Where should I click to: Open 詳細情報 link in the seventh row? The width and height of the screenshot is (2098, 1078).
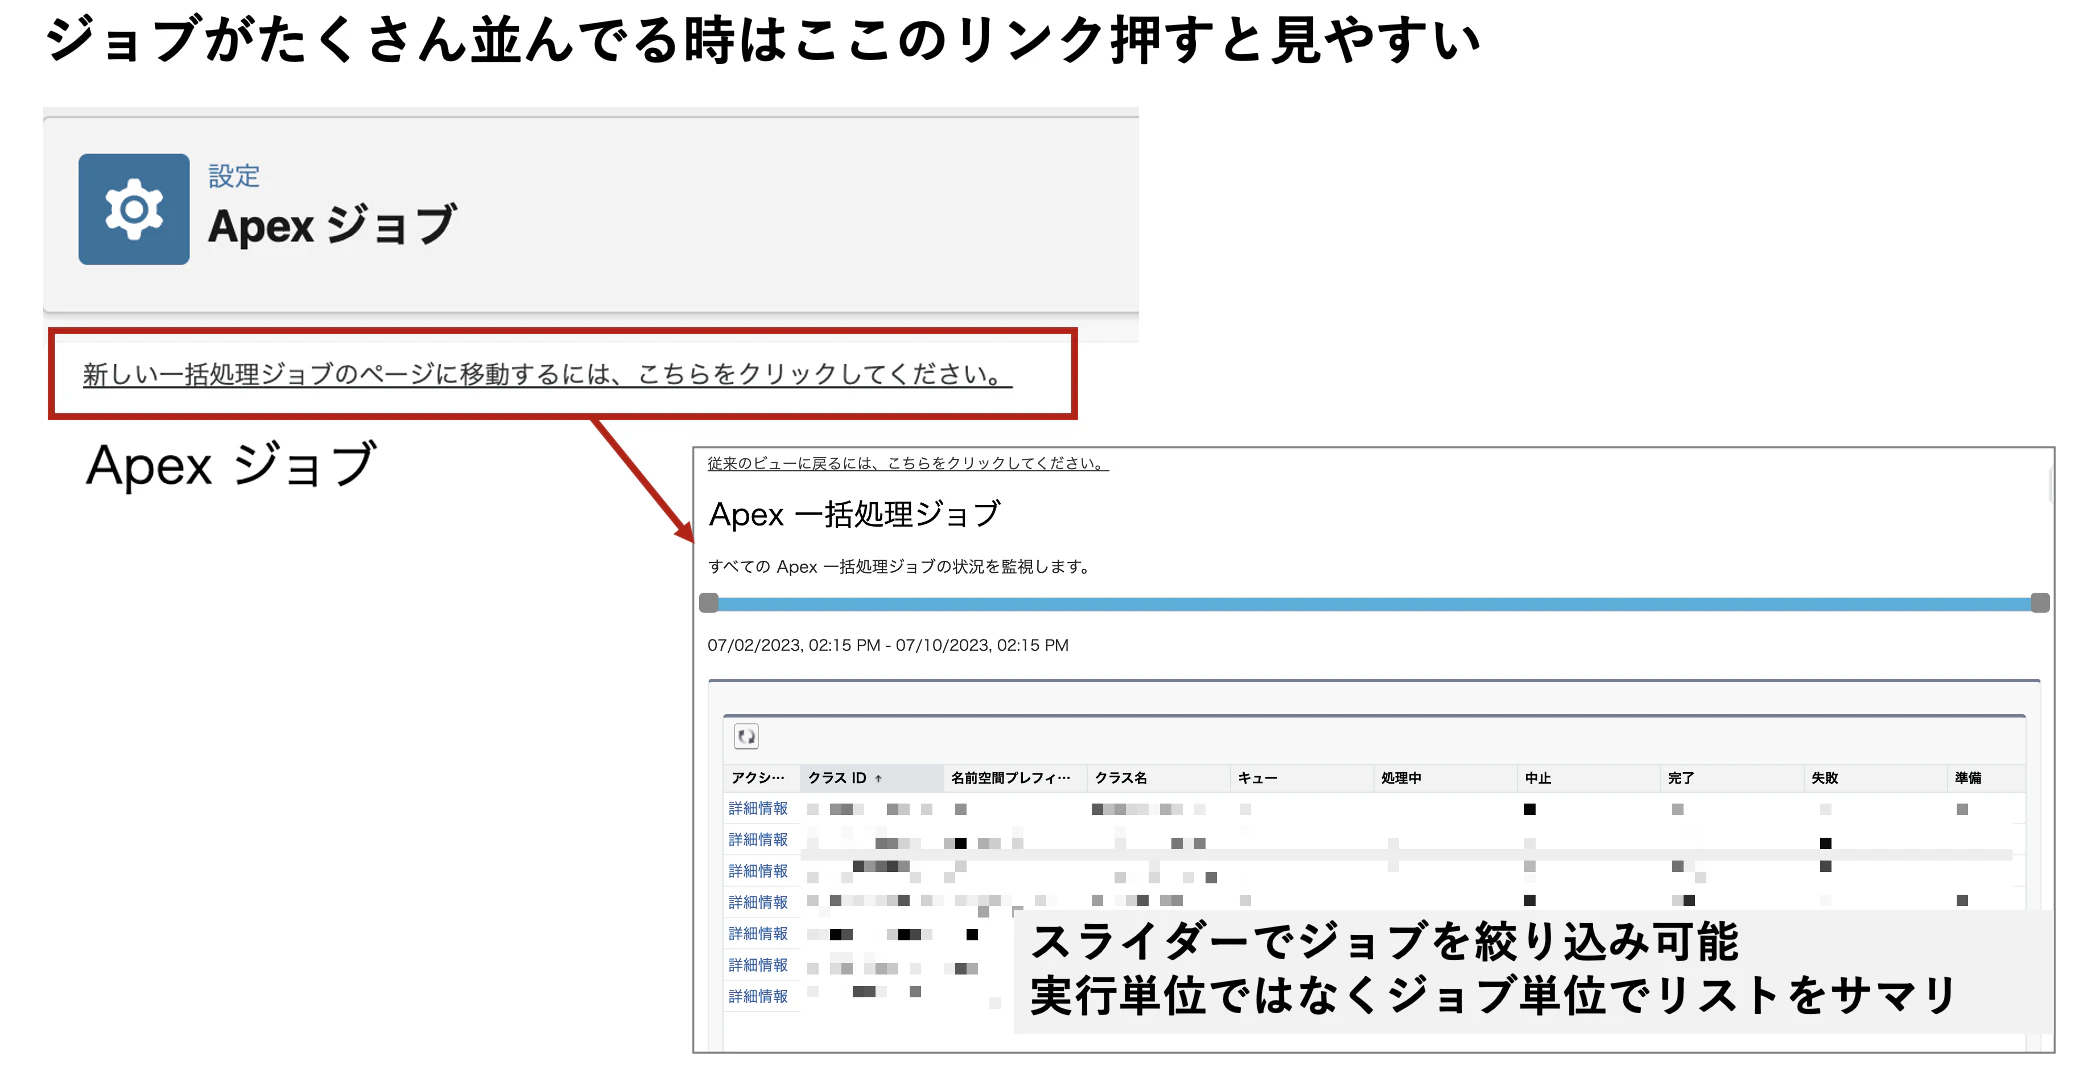click(758, 996)
